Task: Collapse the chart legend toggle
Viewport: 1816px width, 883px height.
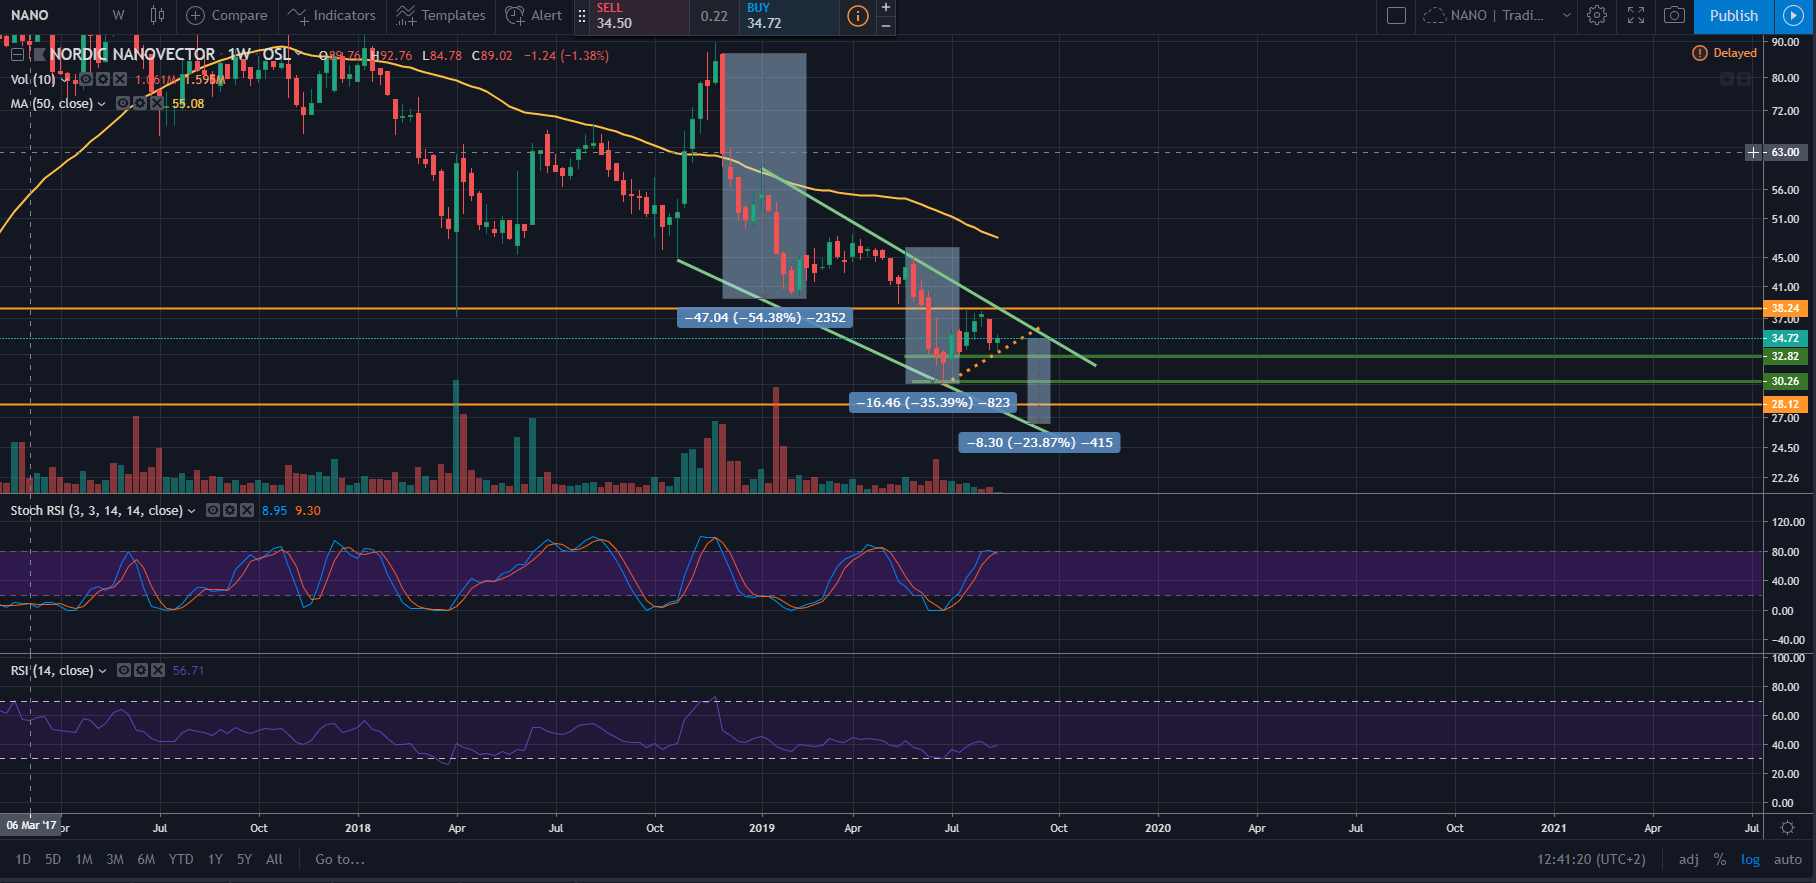Action: (x=17, y=55)
